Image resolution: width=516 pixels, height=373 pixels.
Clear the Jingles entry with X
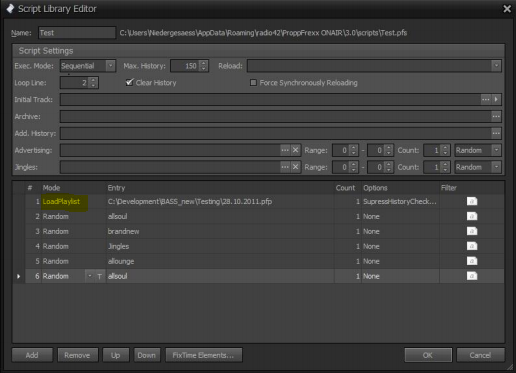(x=295, y=167)
